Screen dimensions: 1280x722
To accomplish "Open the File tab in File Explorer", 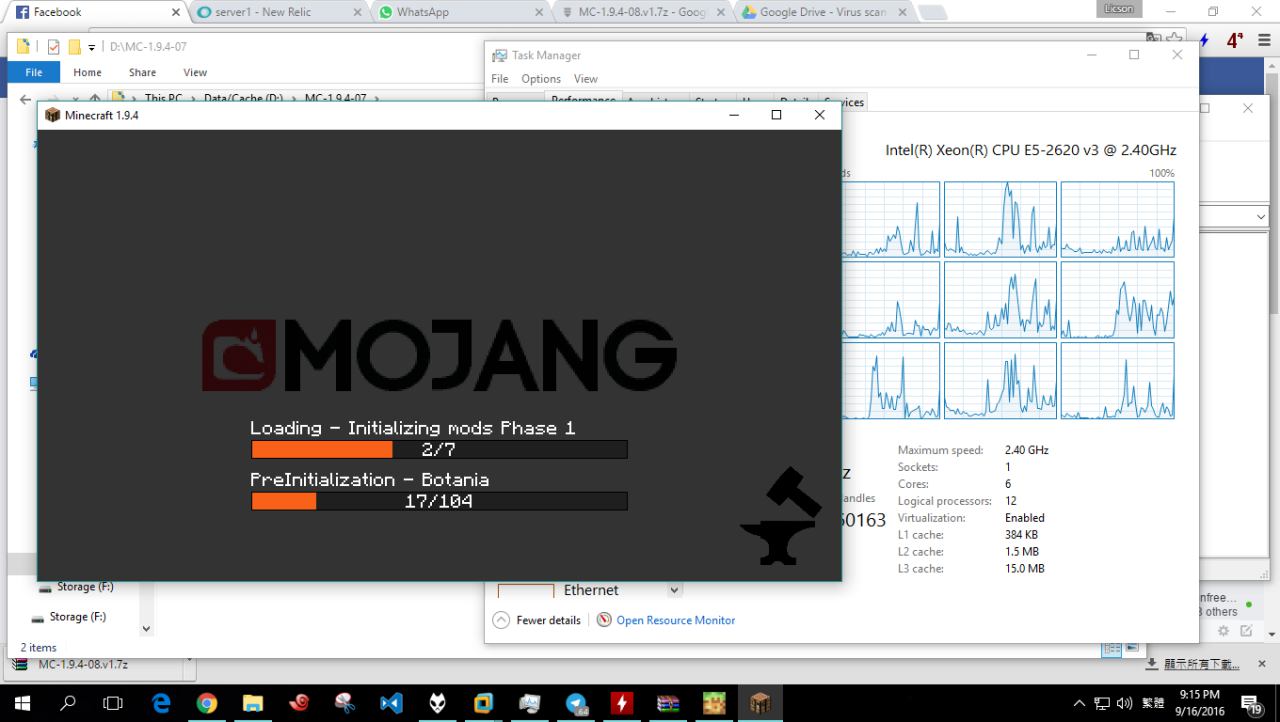I will tap(34, 72).
